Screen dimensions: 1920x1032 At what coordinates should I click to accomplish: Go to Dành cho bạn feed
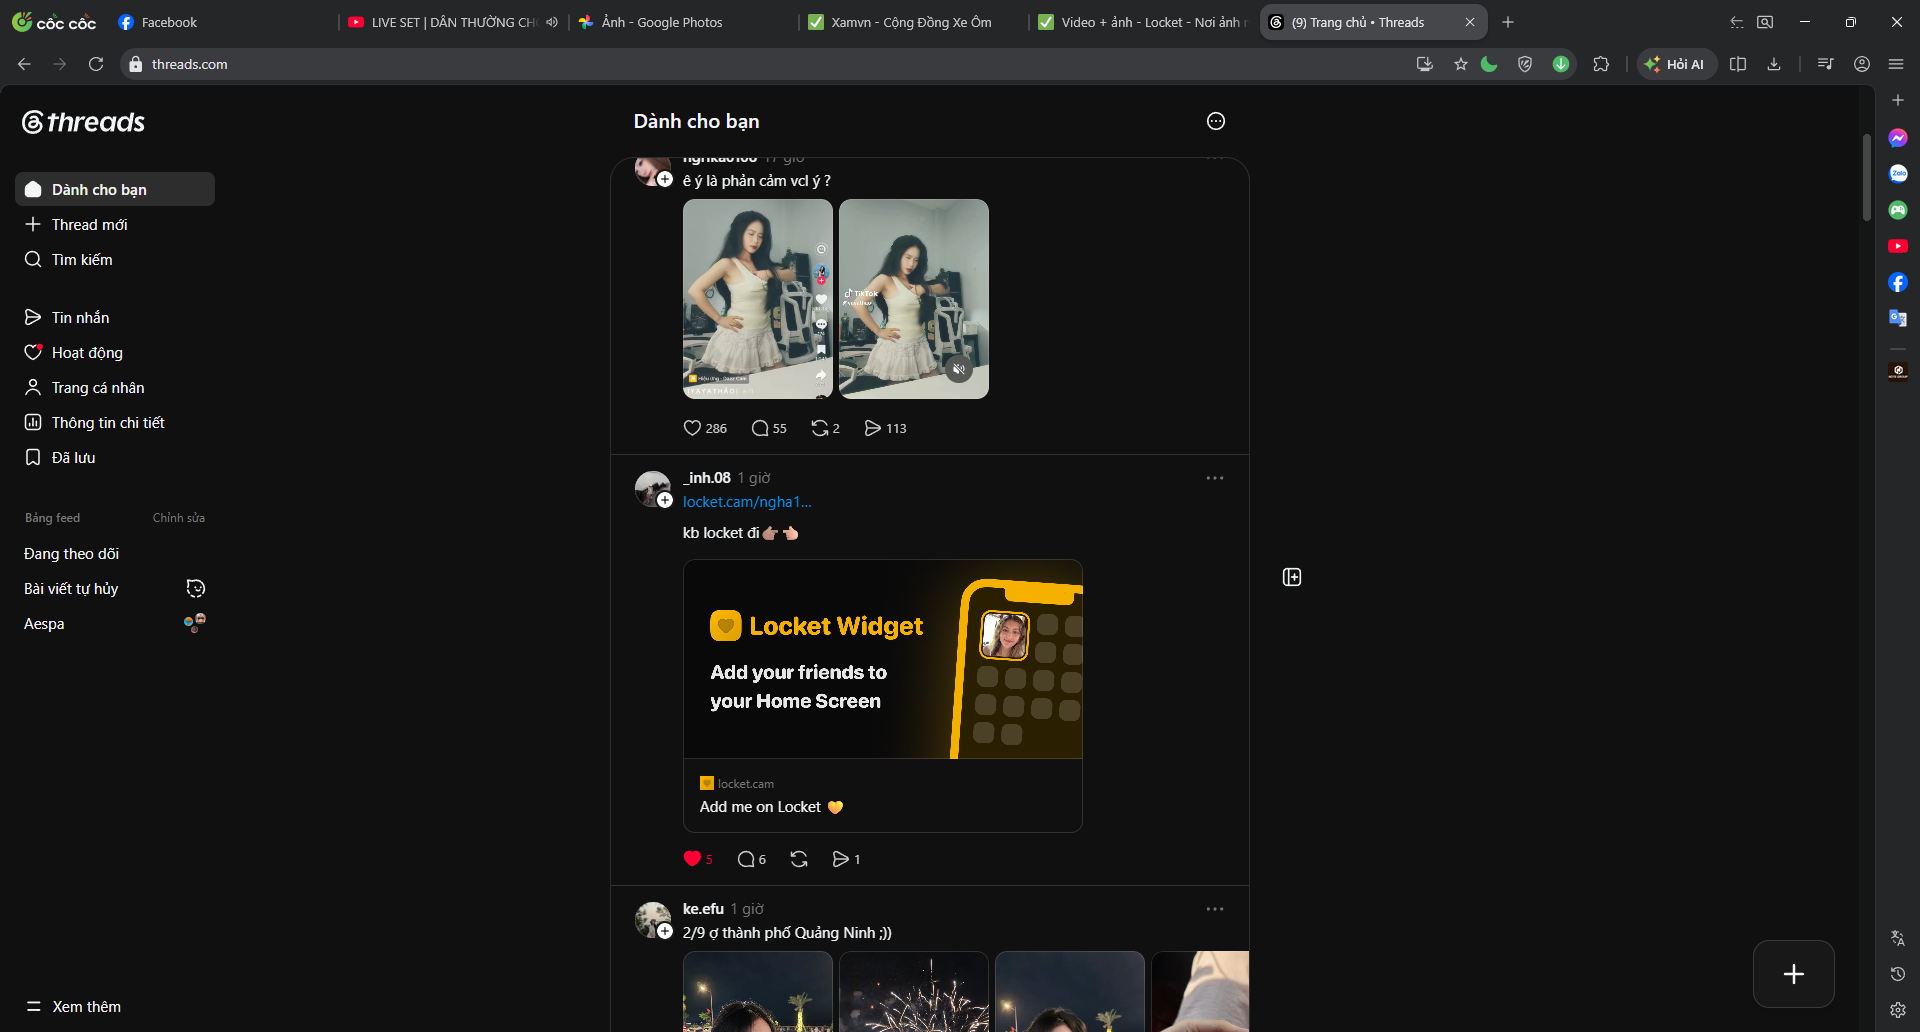click(x=115, y=189)
